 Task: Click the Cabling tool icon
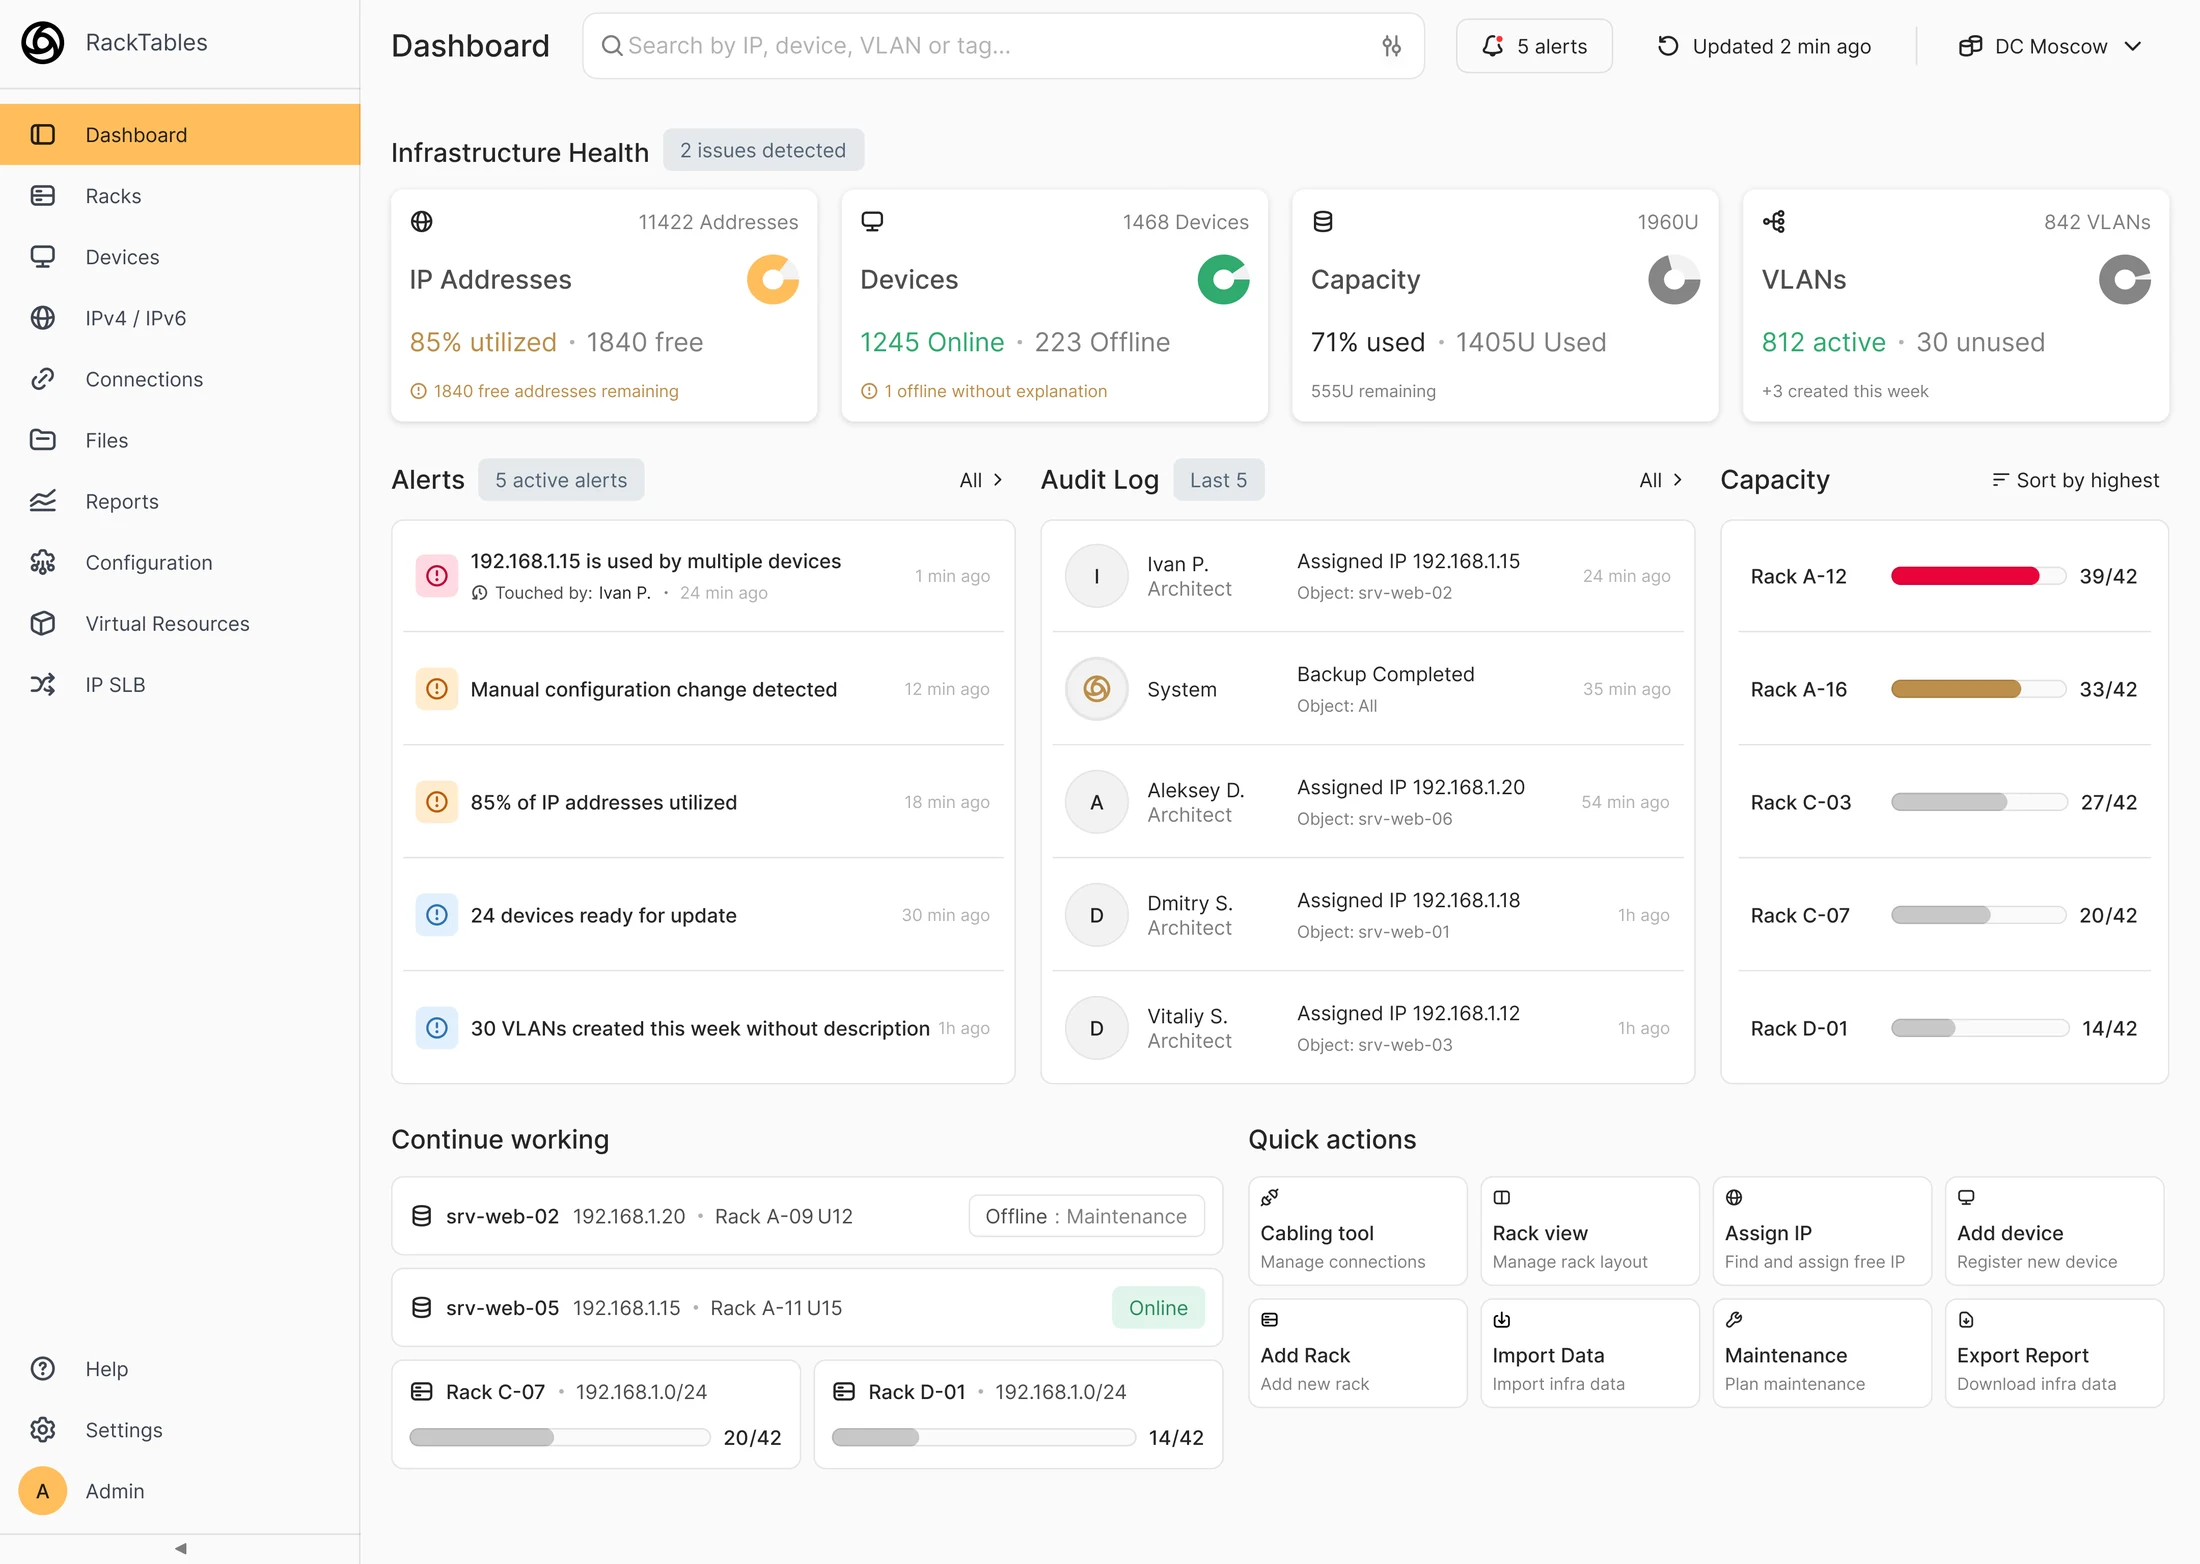pos(1270,1197)
